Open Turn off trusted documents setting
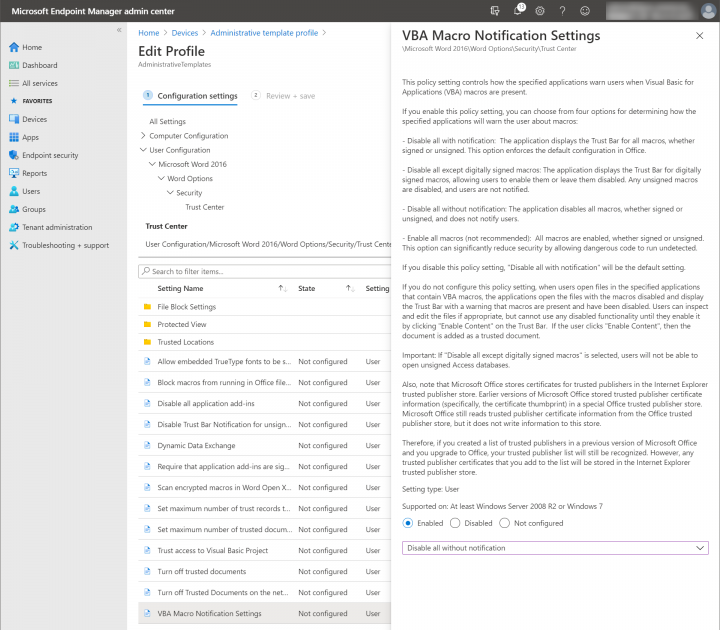 (202, 572)
